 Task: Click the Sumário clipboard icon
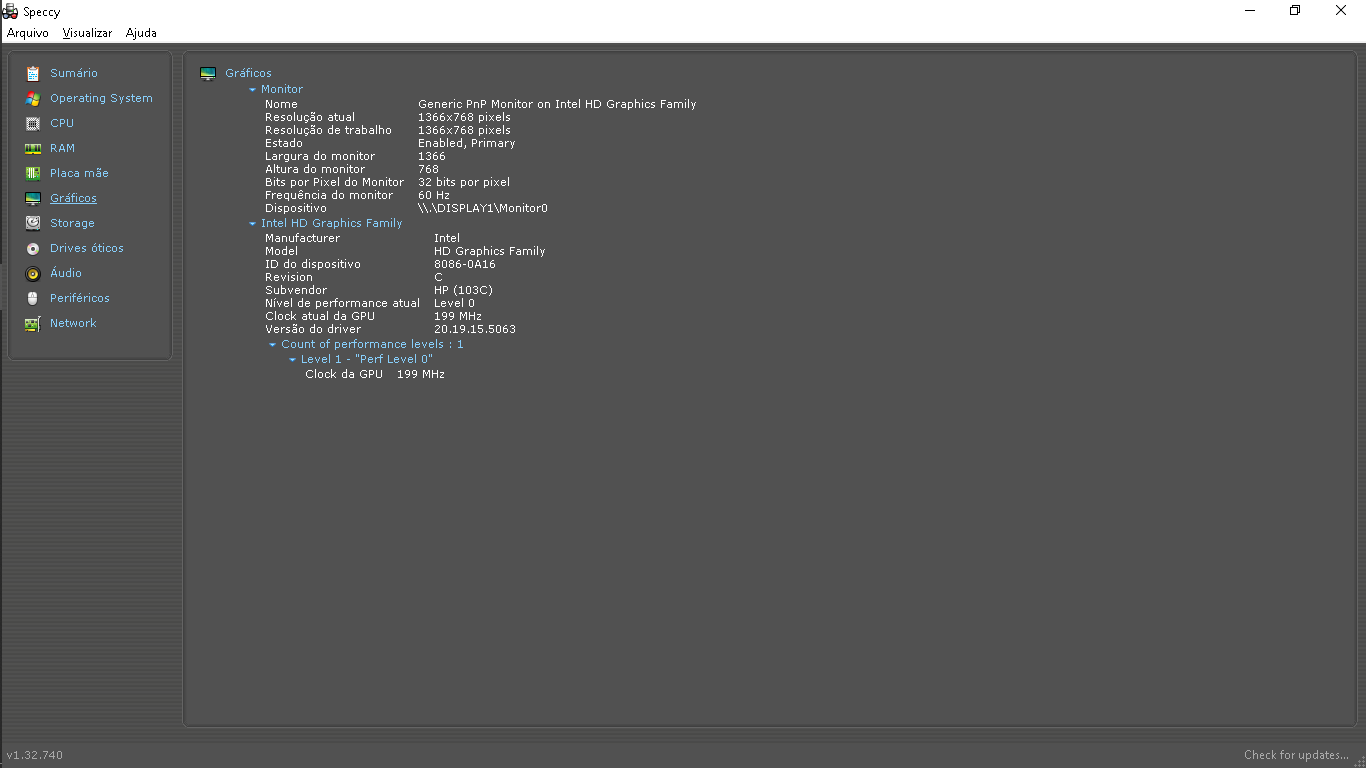click(33, 73)
